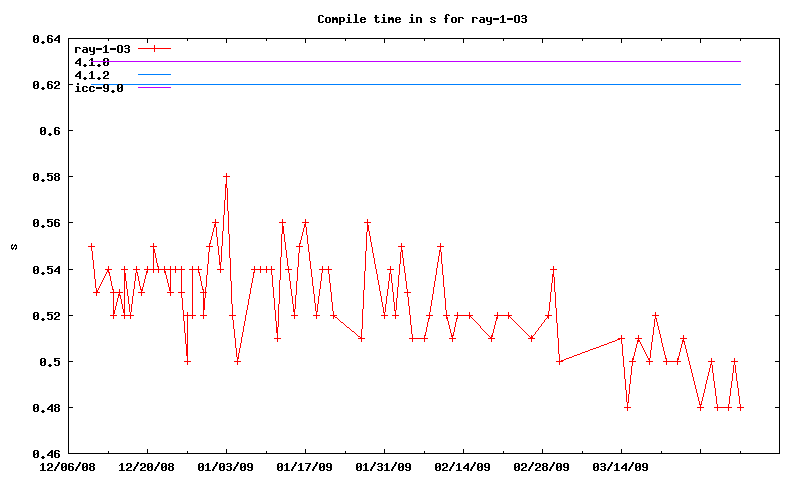Viewport: 800px width, 480px height.
Task: Click the 12/06/08 date label on x-axis
Action: tap(67, 467)
